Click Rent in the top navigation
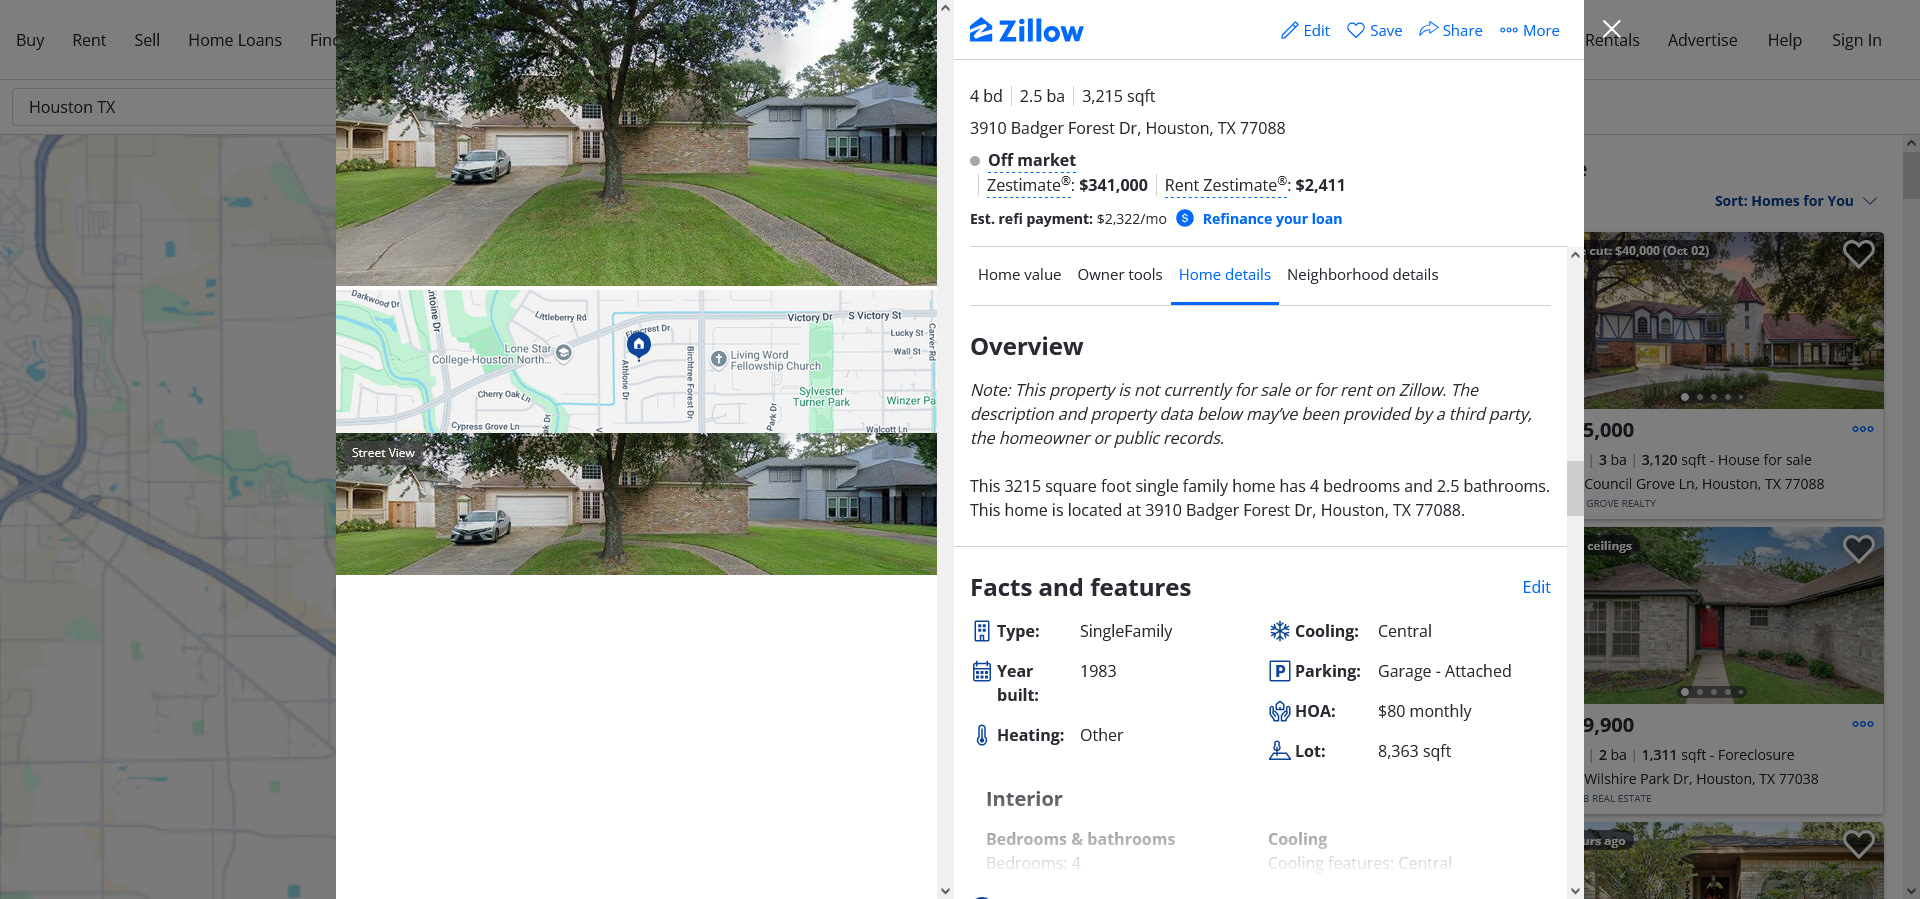Viewport: 1920px width, 899px height. click(89, 40)
